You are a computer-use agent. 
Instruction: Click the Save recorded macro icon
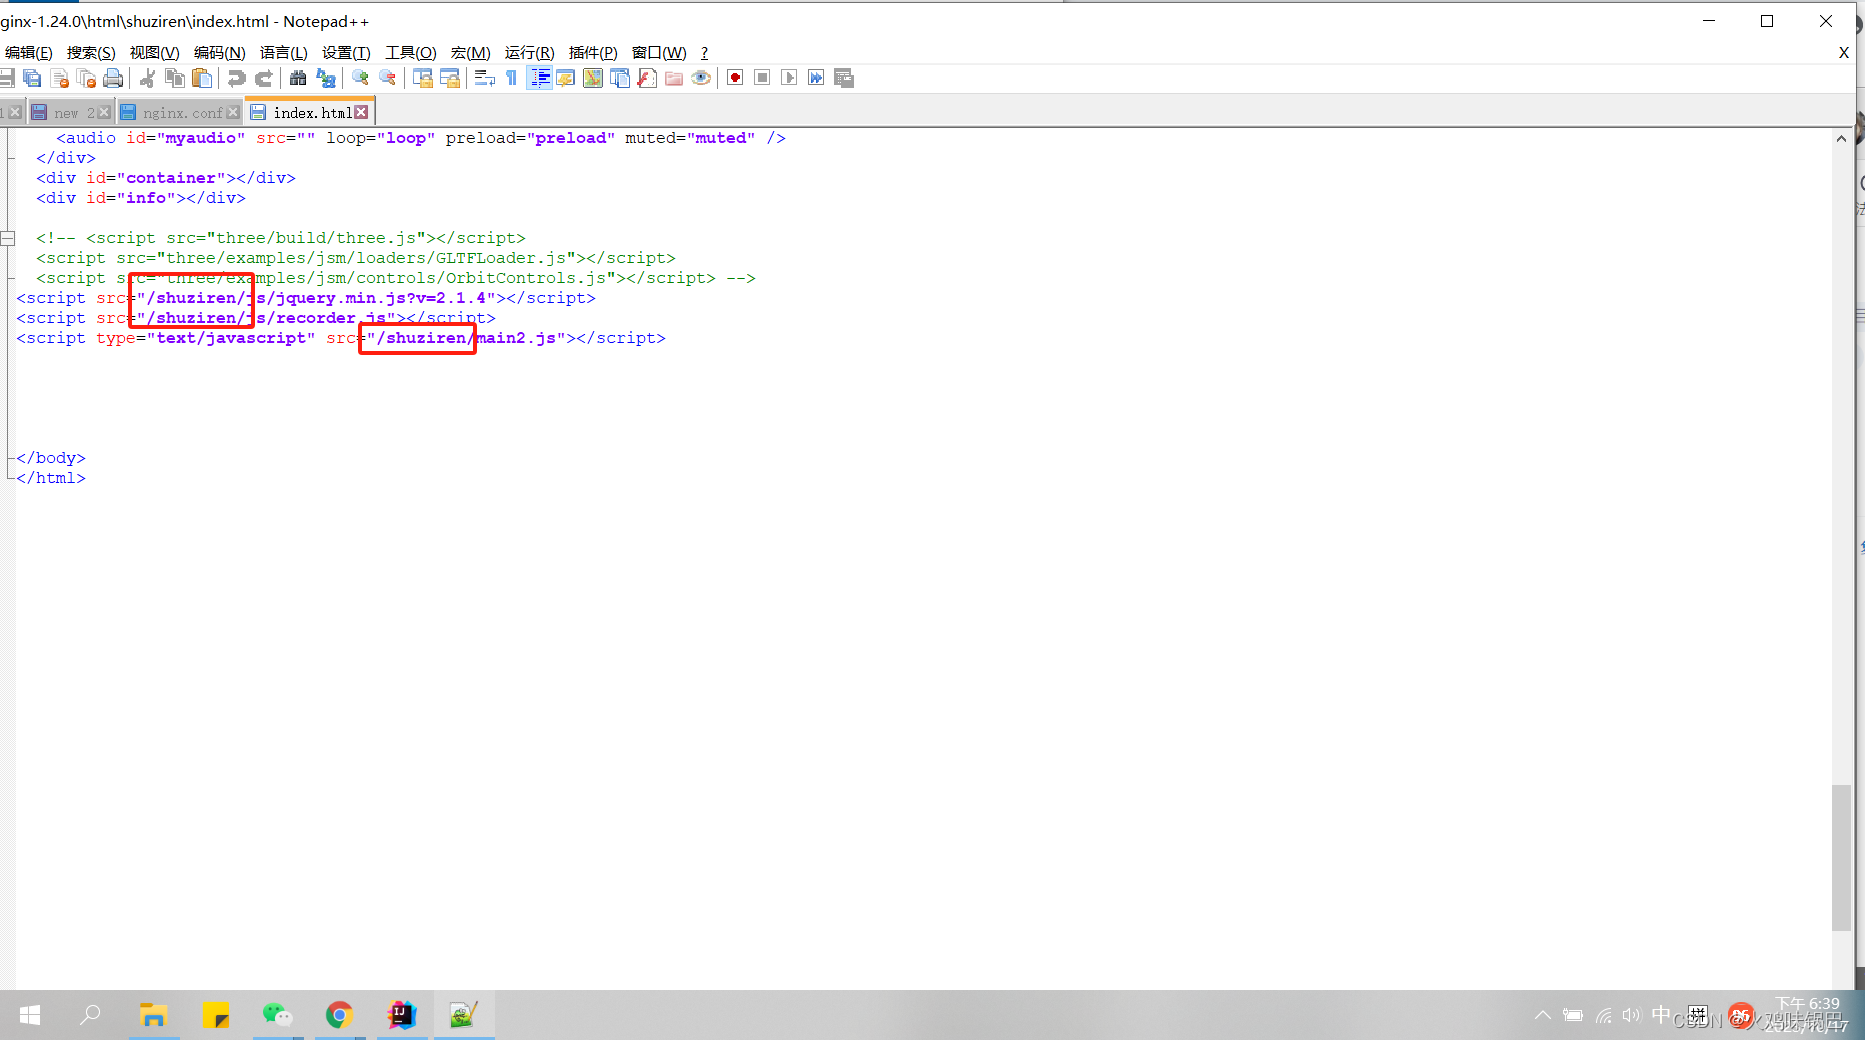844,78
